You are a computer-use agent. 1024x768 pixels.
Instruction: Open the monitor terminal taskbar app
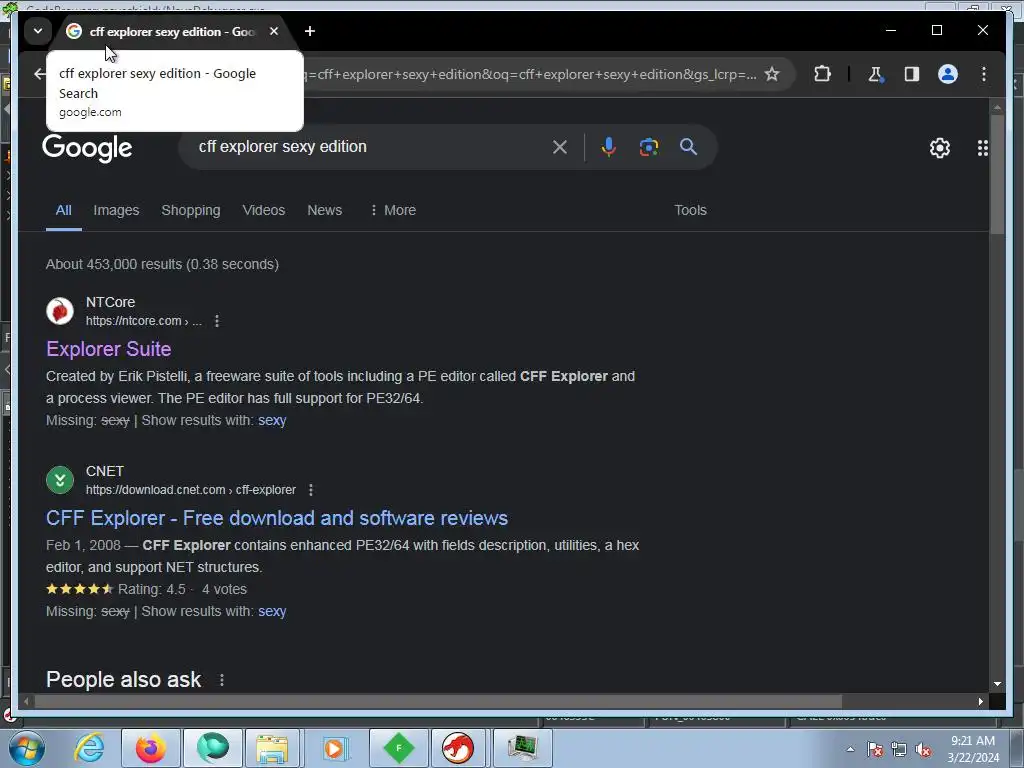pyautogui.click(x=522, y=748)
